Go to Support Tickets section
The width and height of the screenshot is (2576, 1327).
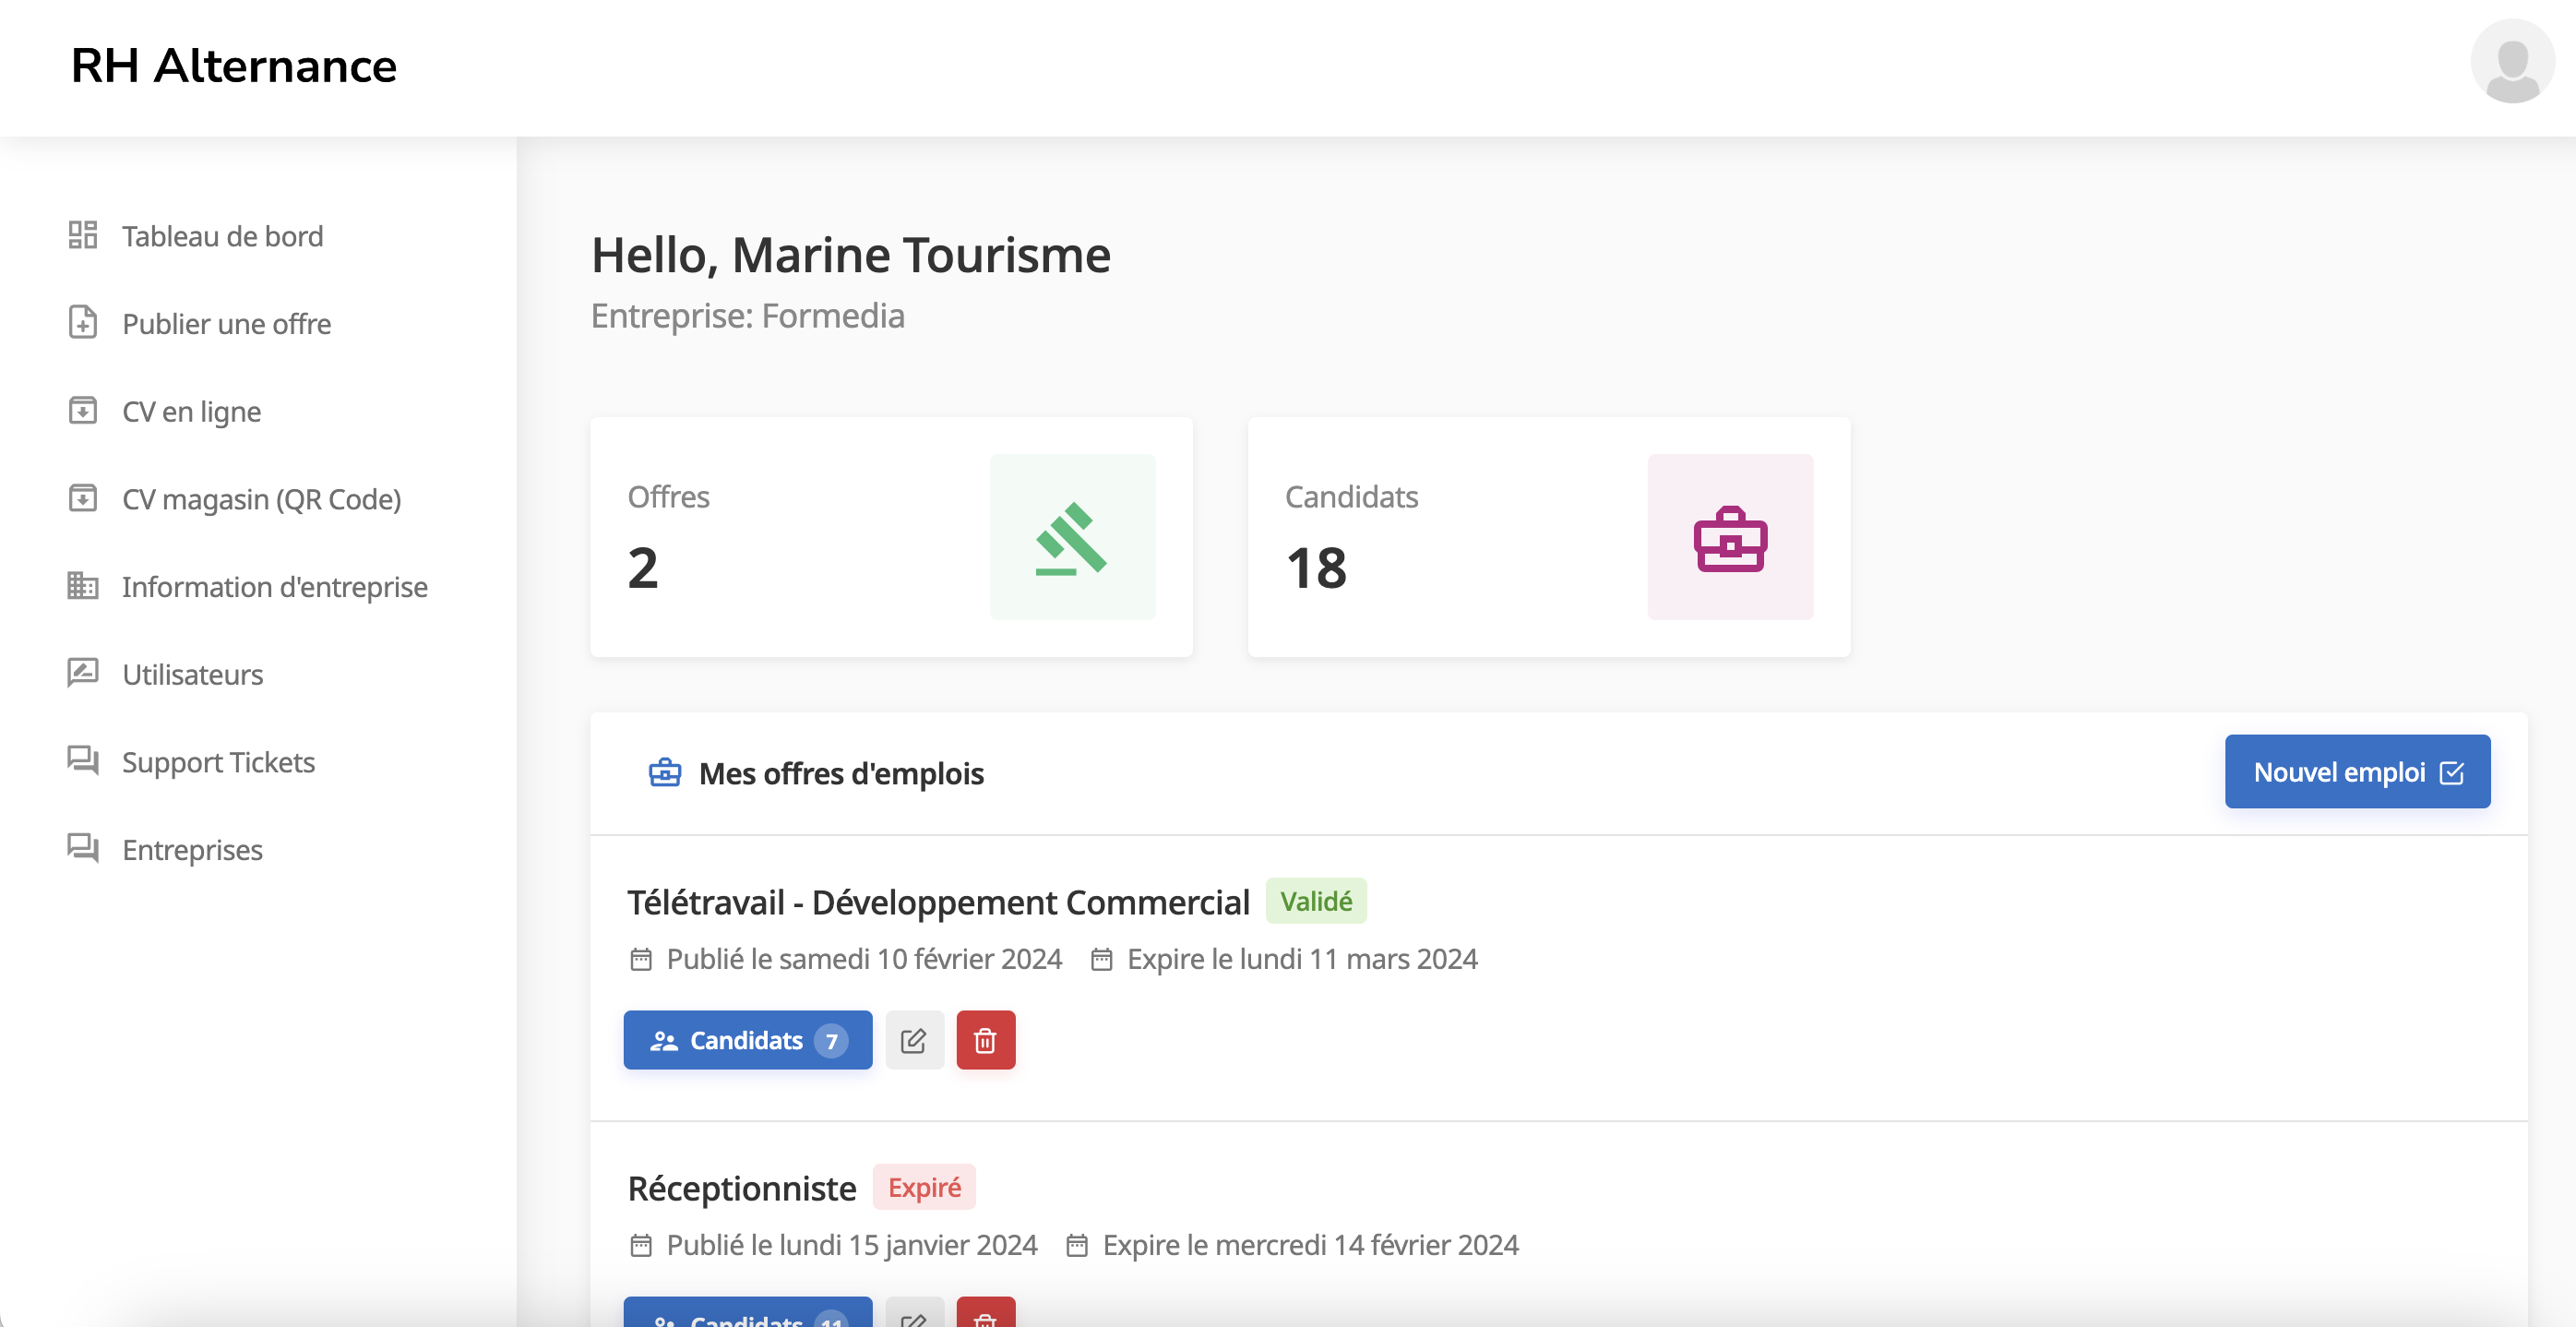[x=218, y=762]
